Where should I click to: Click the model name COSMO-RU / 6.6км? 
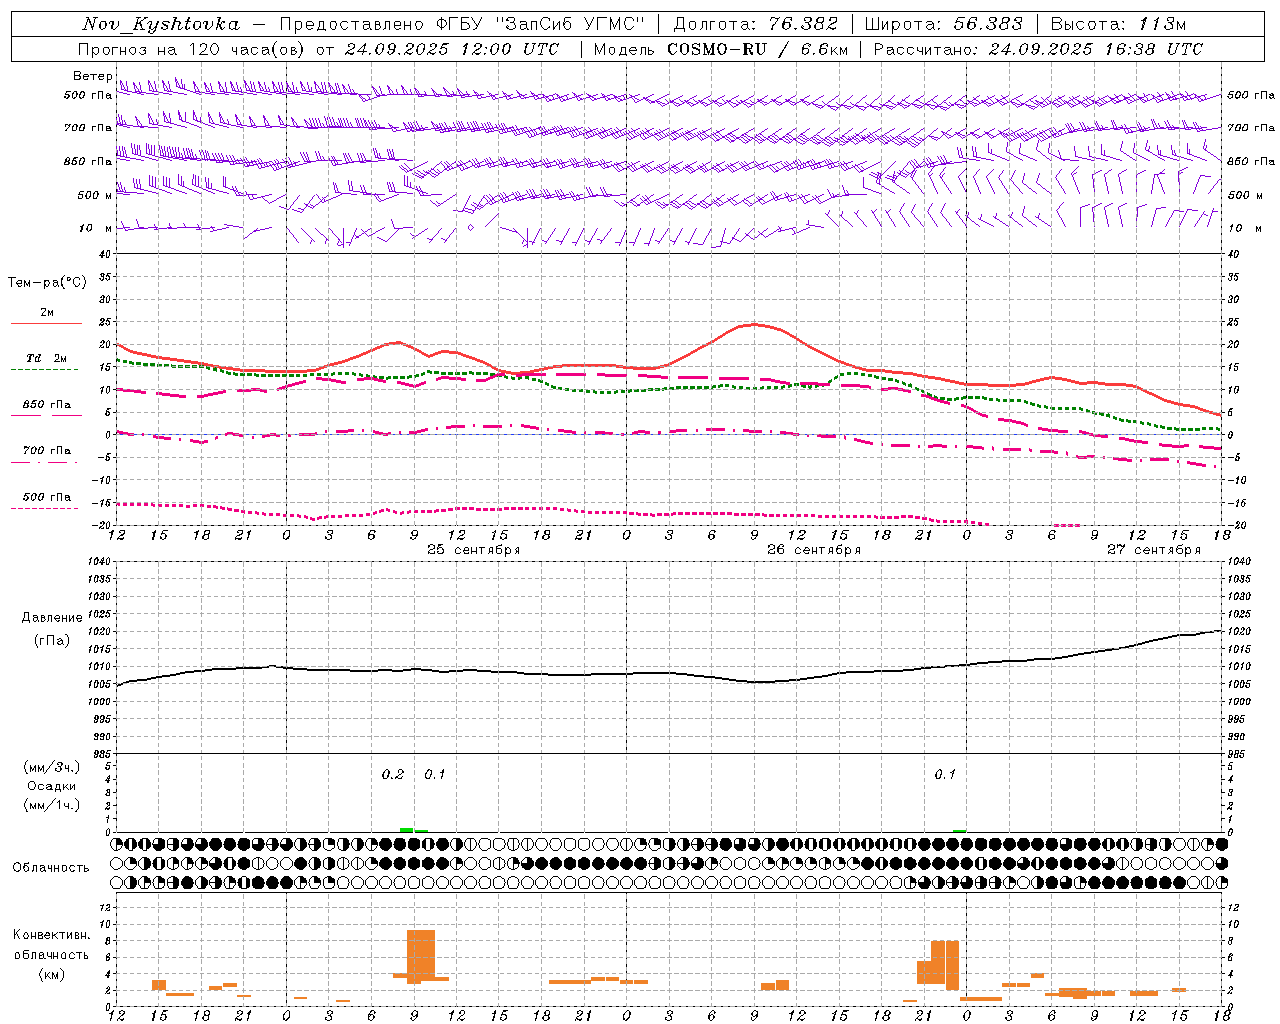pyautogui.click(x=758, y=49)
